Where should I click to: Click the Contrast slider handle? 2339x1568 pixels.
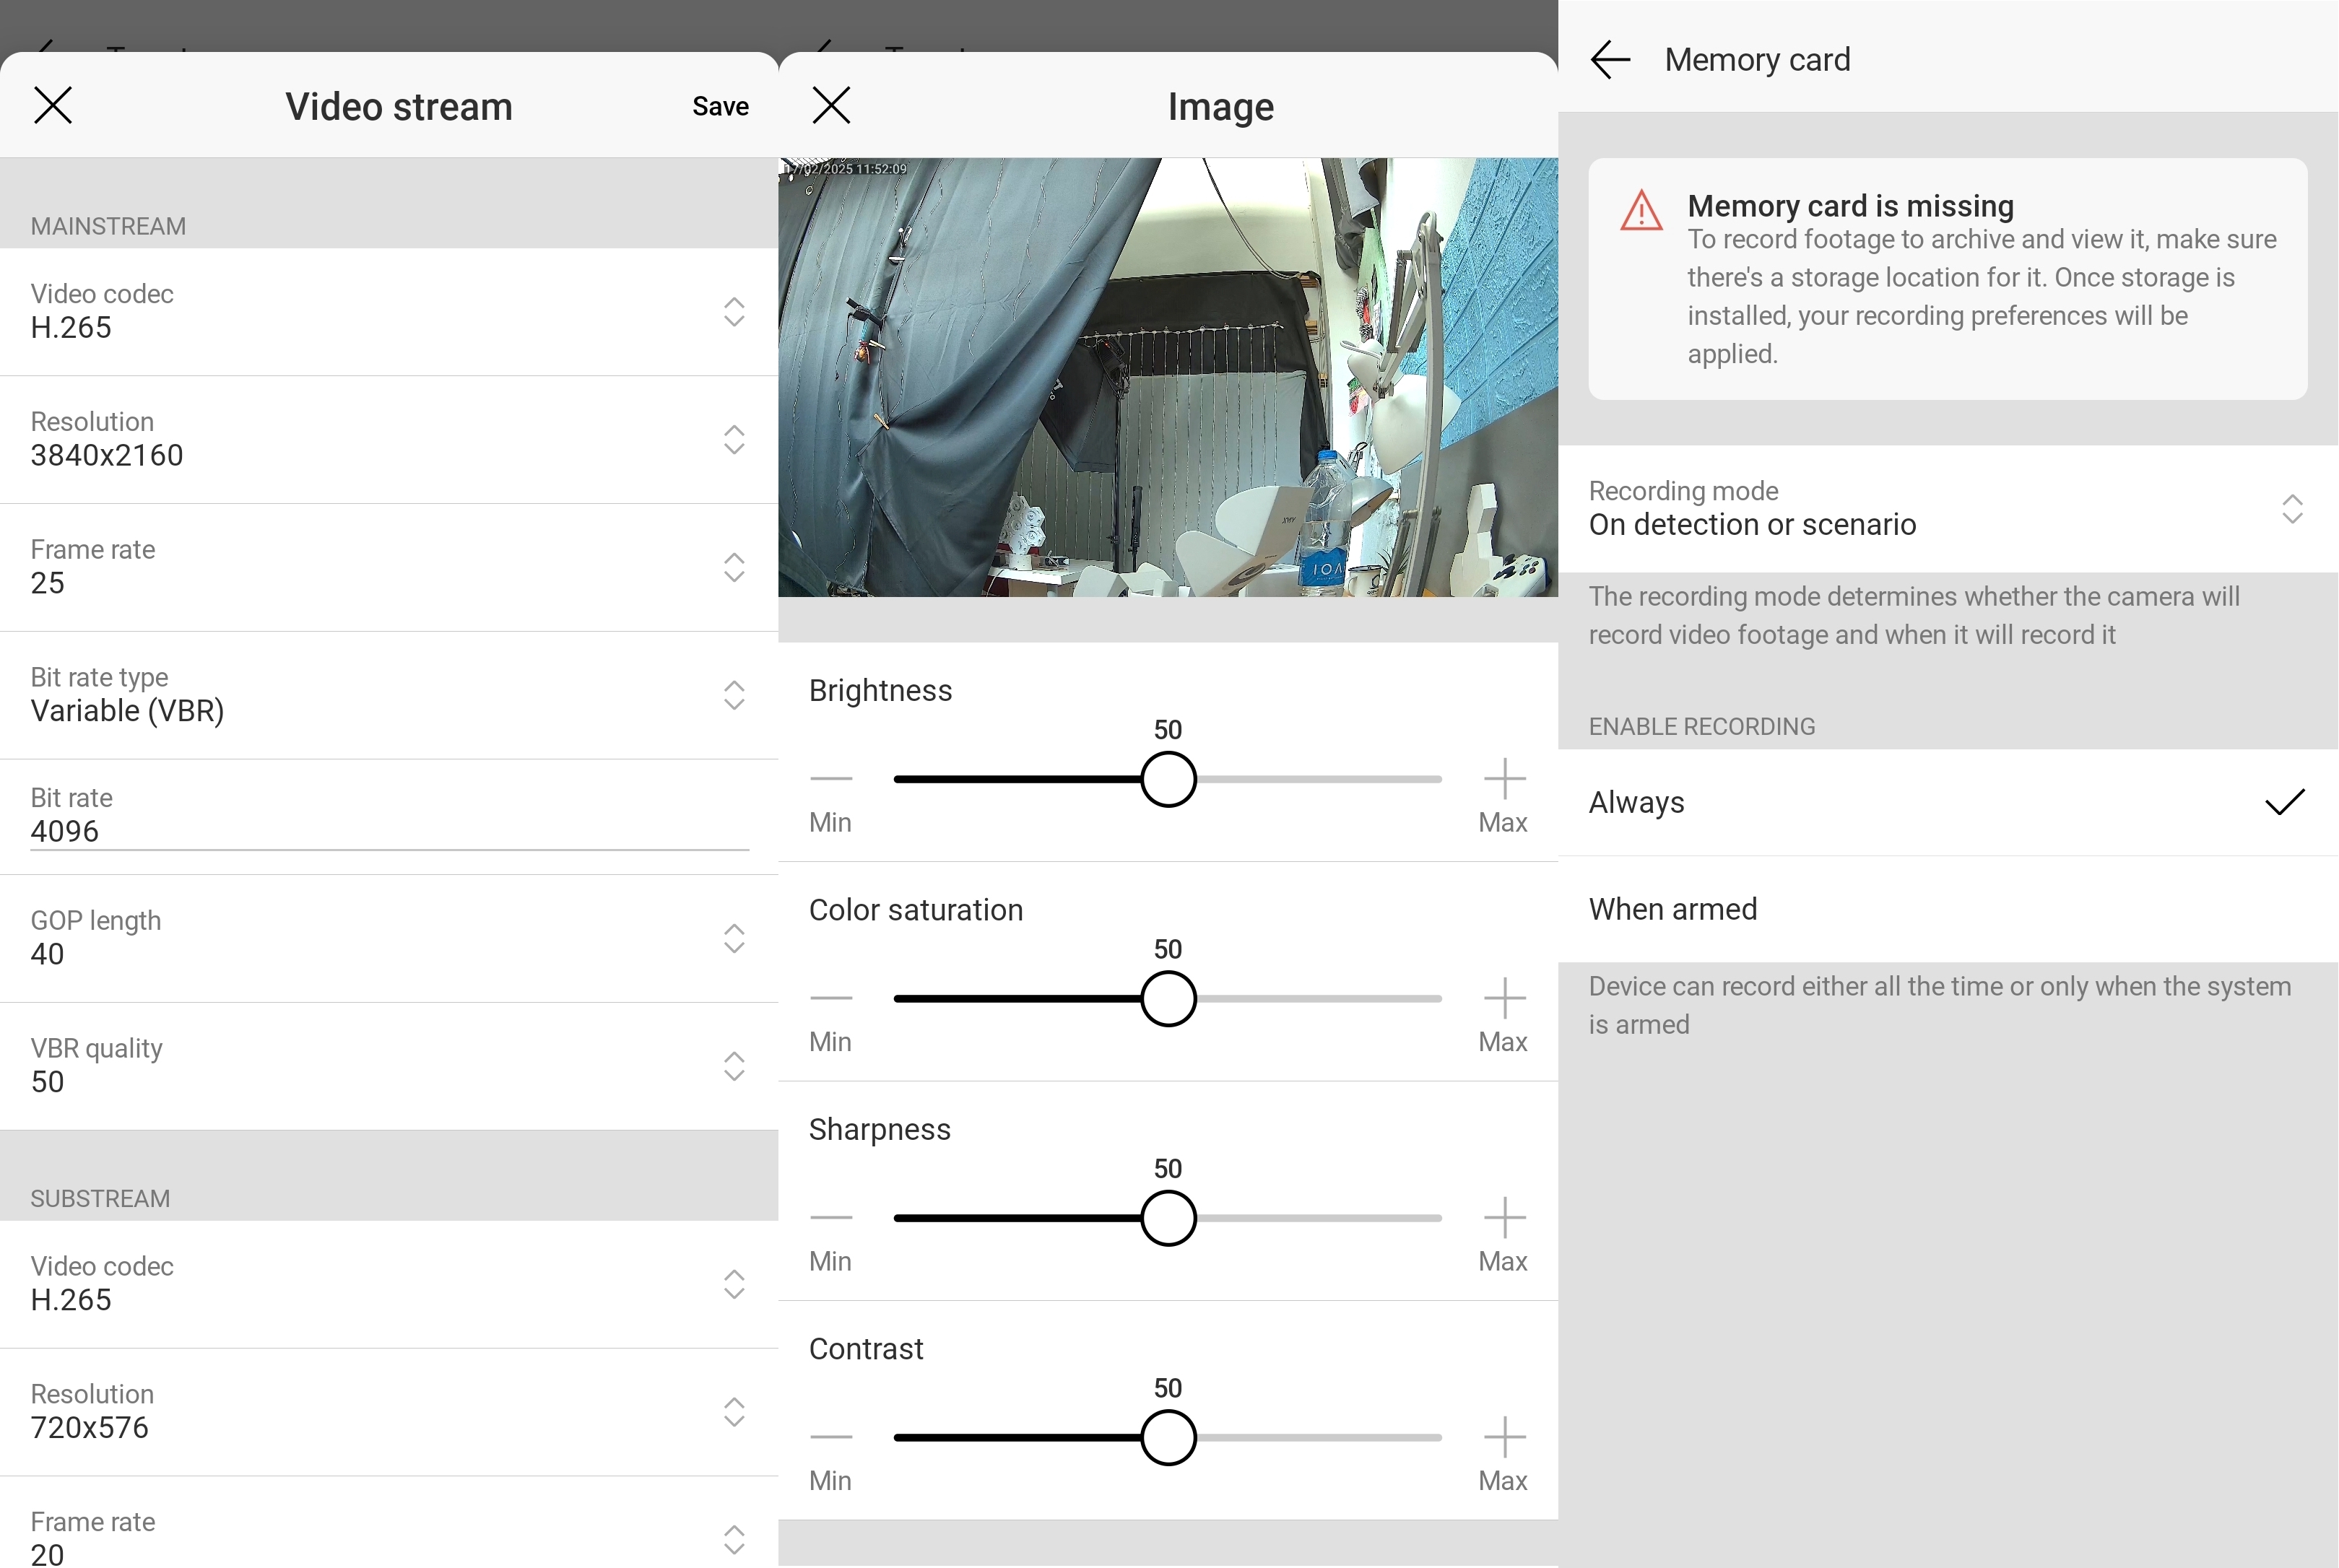pos(1168,1437)
